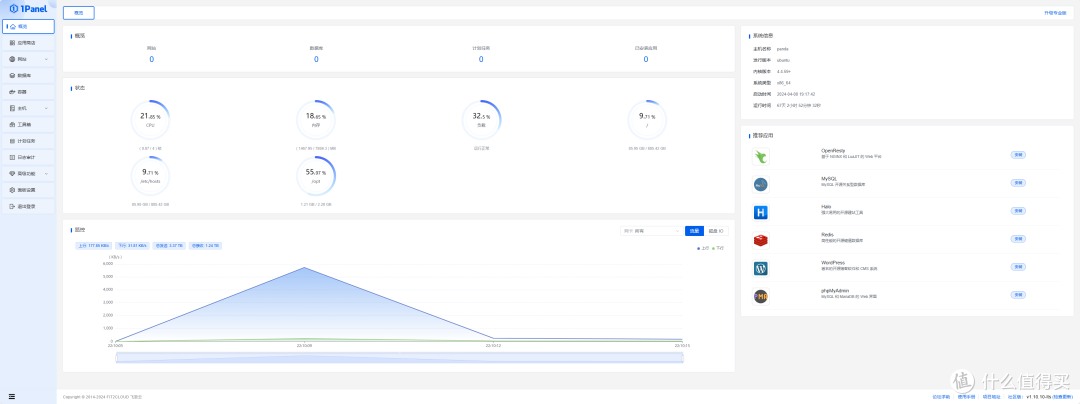Click right handle of chart zoom slider
Viewport: 1080px width, 404px height.
[x=683, y=357]
